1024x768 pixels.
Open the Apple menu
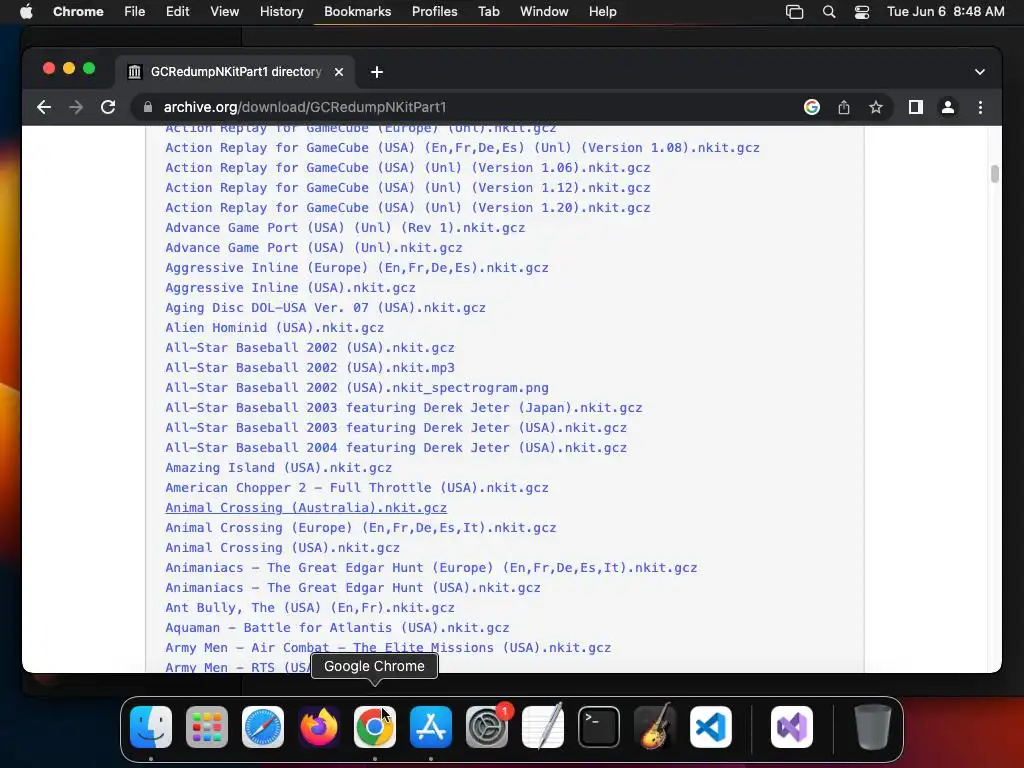(26, 12)
